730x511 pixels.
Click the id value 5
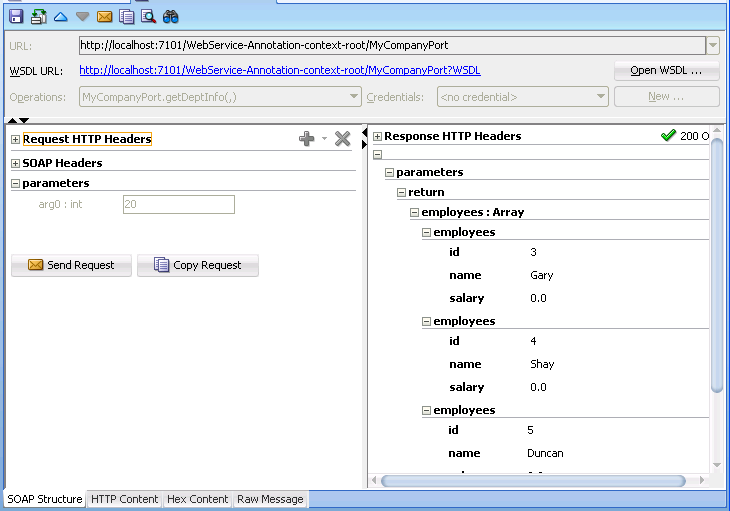530,430
